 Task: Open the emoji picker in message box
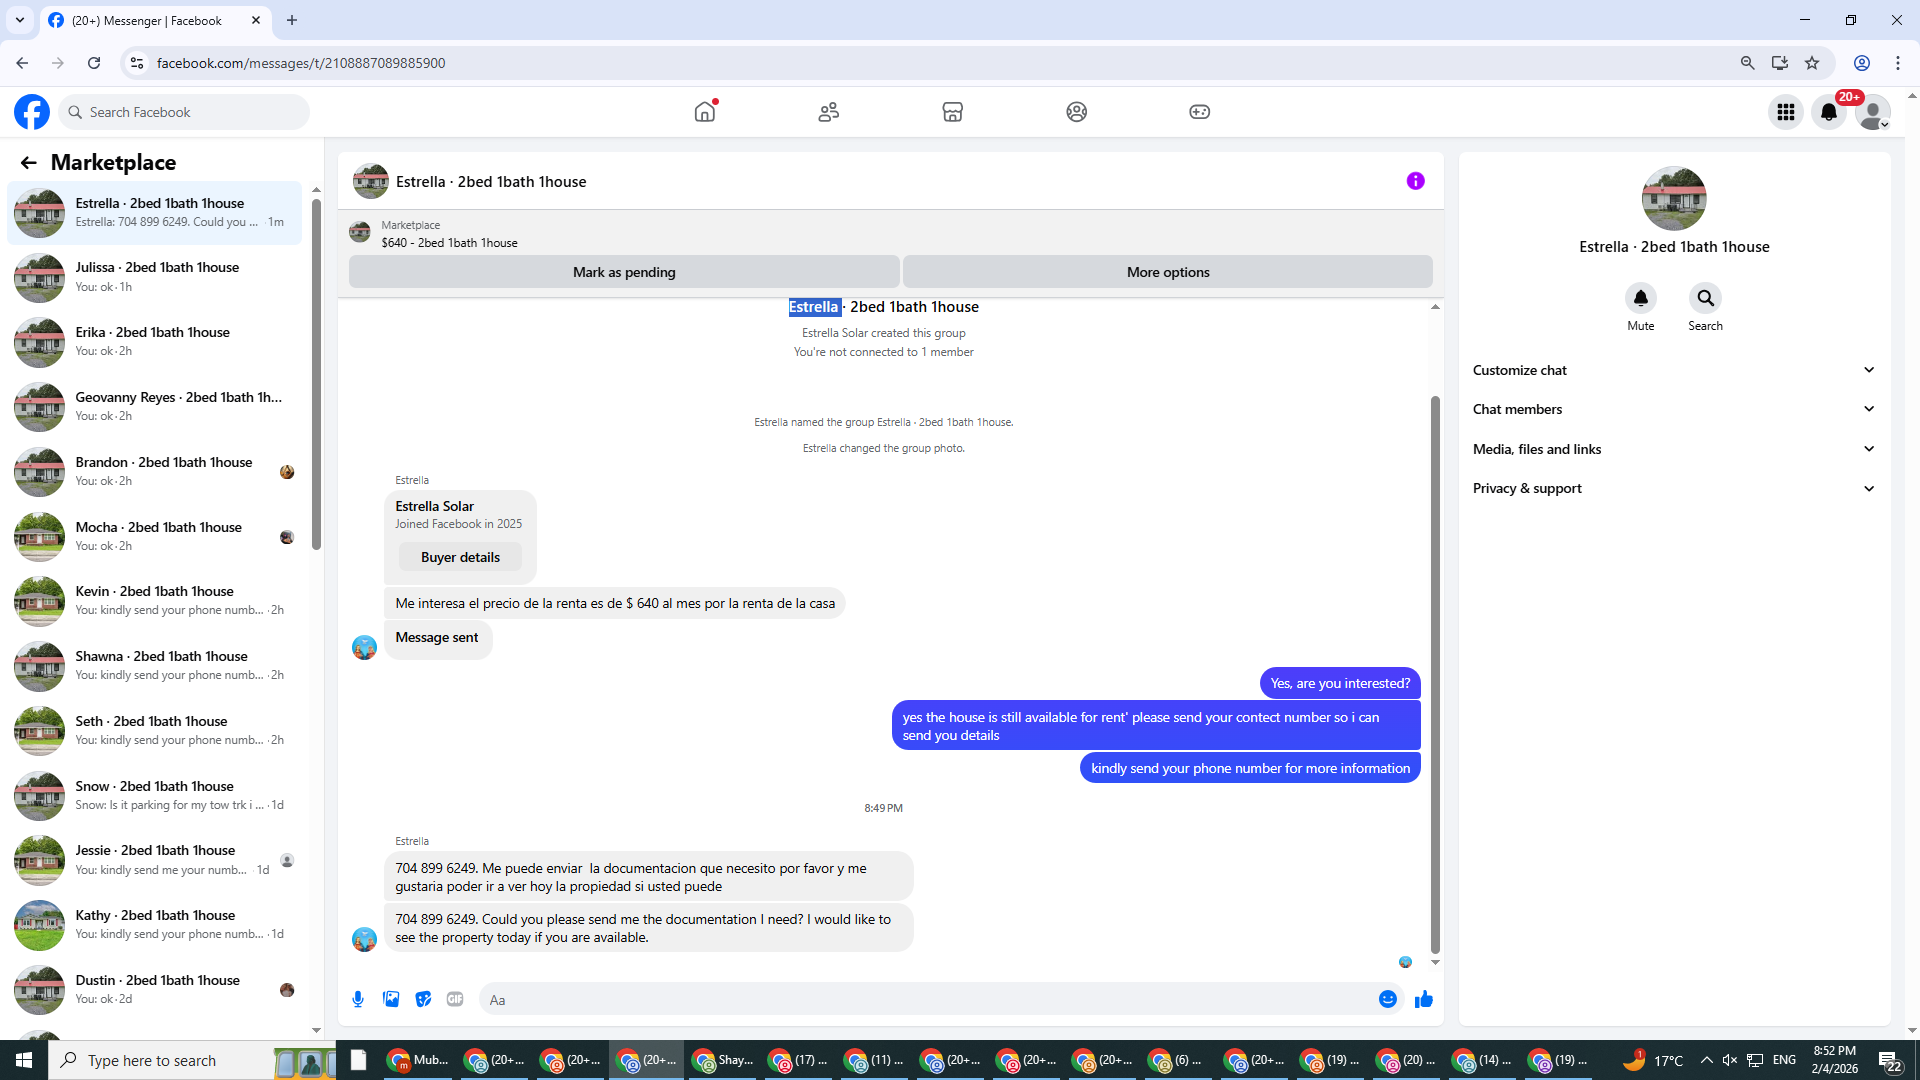[x=1387, y=999]
